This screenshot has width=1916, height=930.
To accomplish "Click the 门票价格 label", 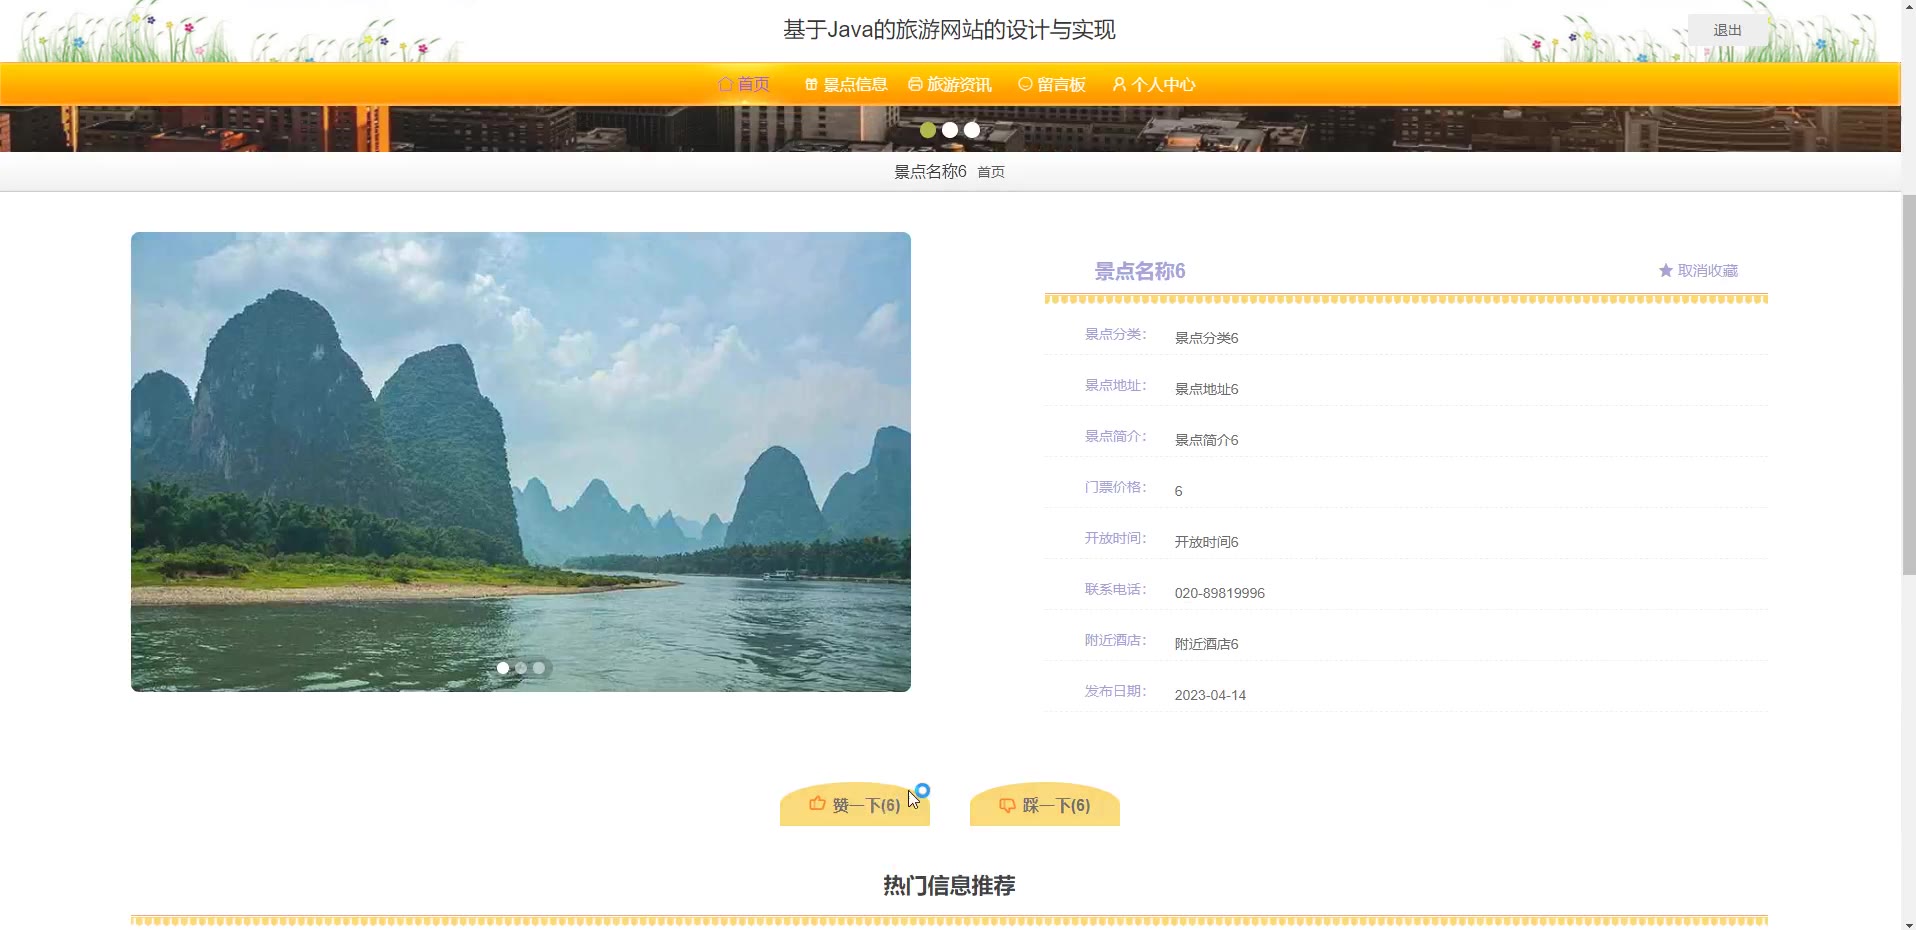I will 1115,487.
